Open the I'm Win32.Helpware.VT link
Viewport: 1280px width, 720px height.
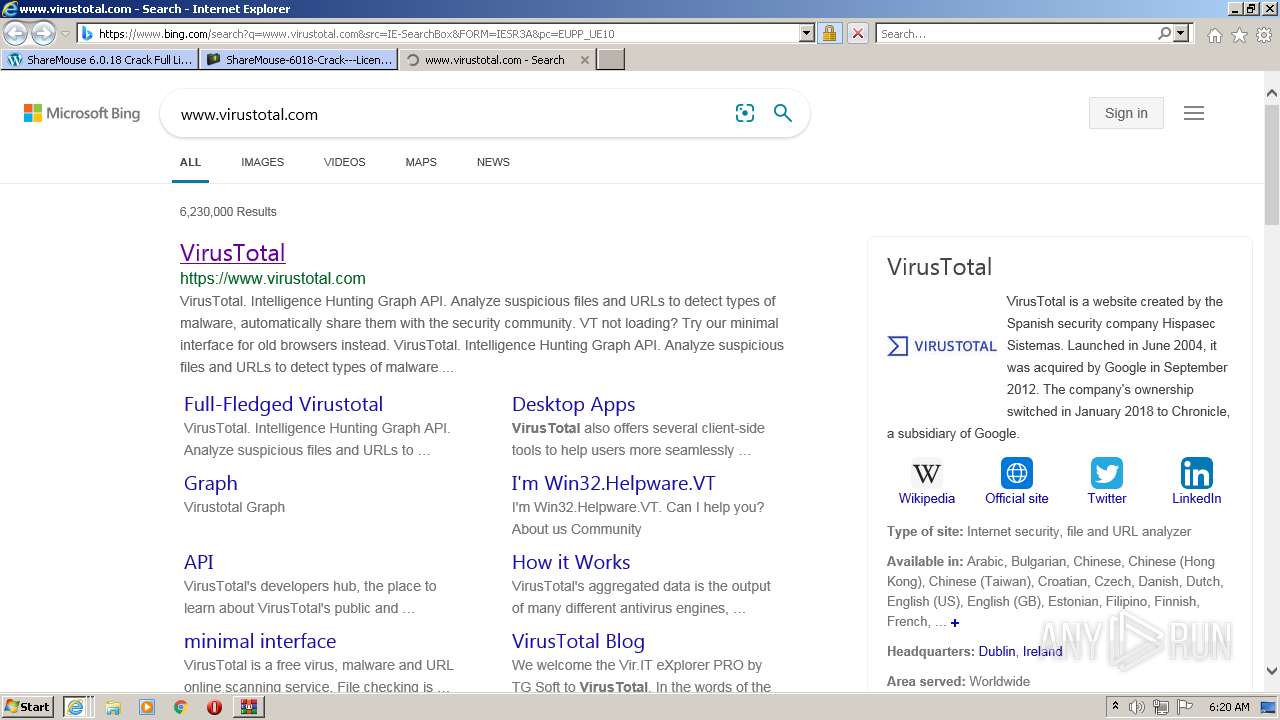coord(613,483)
